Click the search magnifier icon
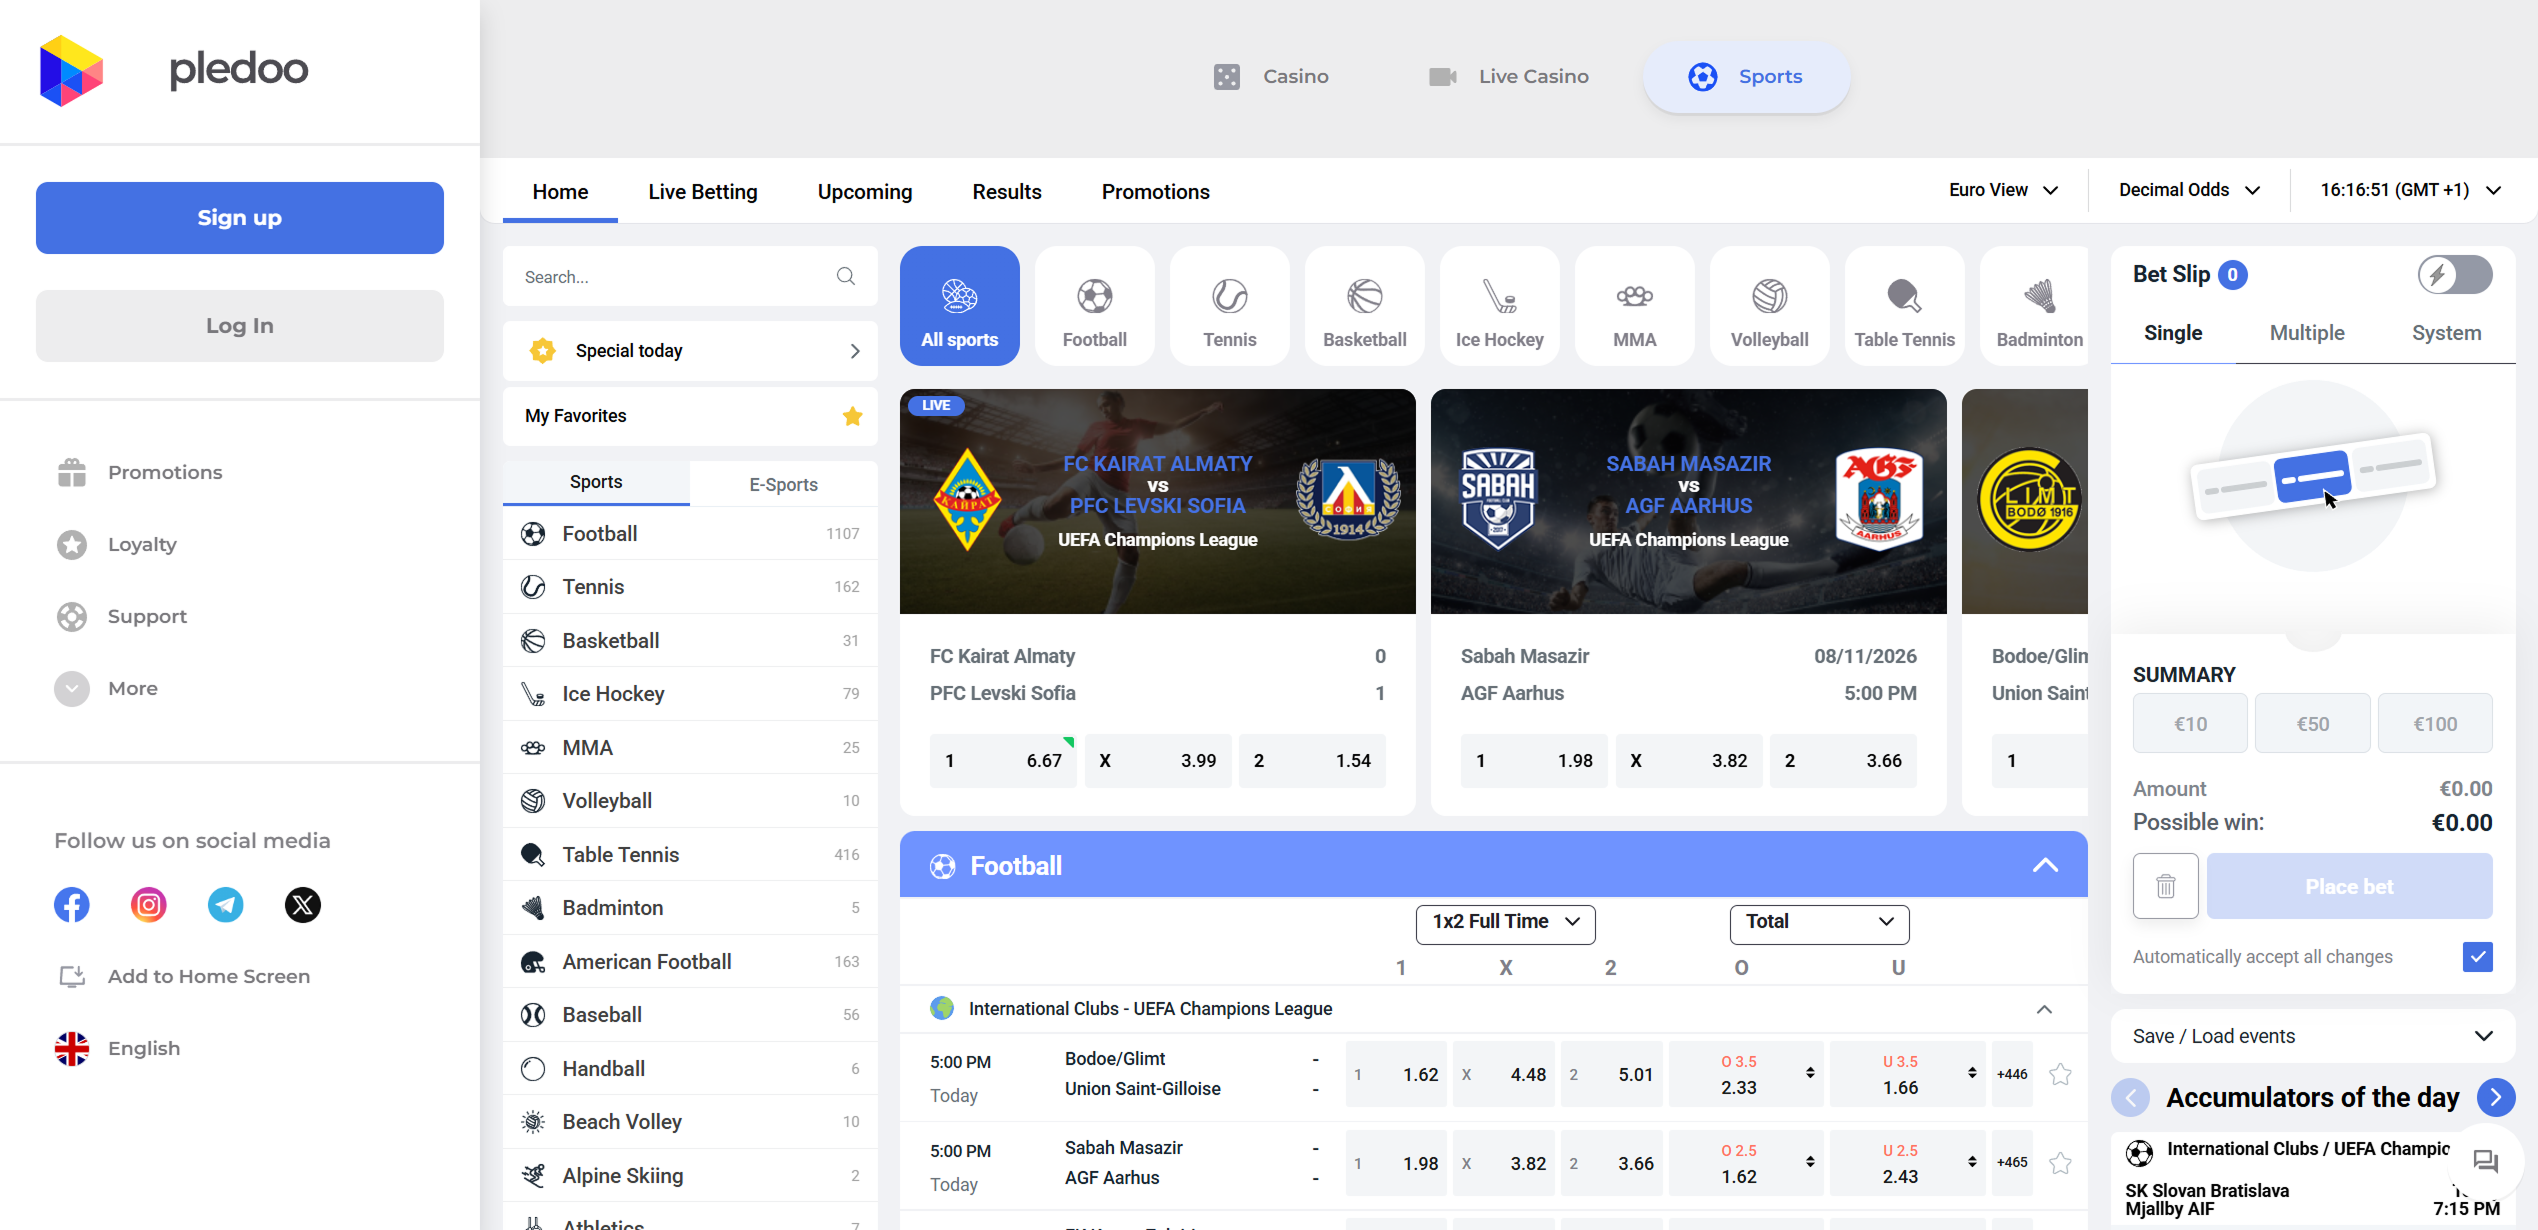2538x1230 pixels. 846,276
